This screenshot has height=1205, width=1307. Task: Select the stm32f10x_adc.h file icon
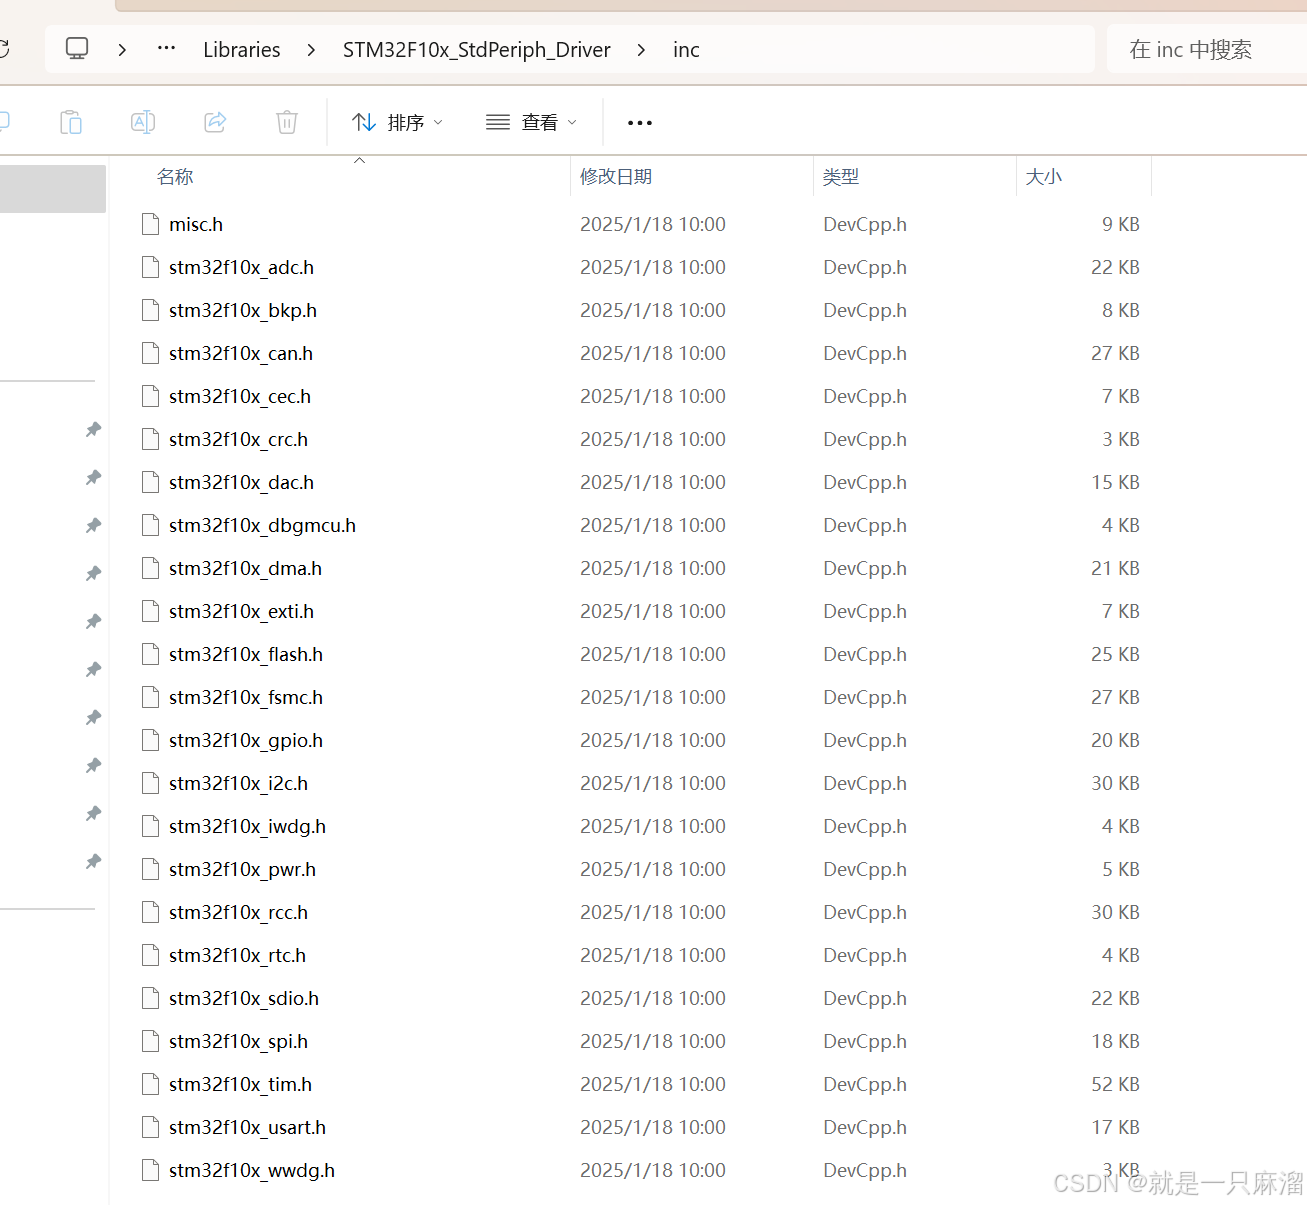click(151, 267)
